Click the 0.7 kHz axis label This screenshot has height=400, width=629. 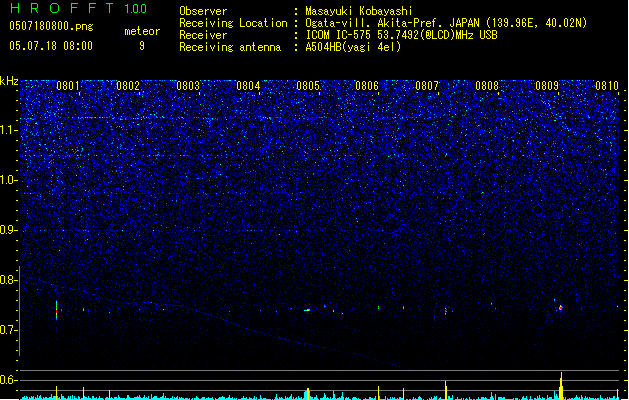9,330
